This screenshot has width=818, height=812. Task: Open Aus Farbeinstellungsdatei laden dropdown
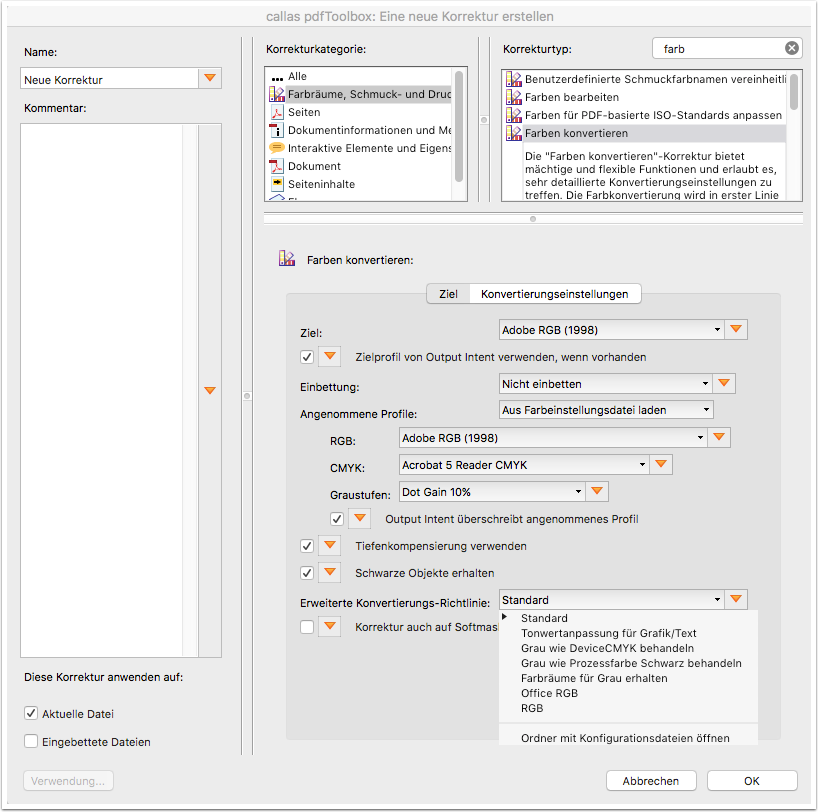click(x=606, y=410)
